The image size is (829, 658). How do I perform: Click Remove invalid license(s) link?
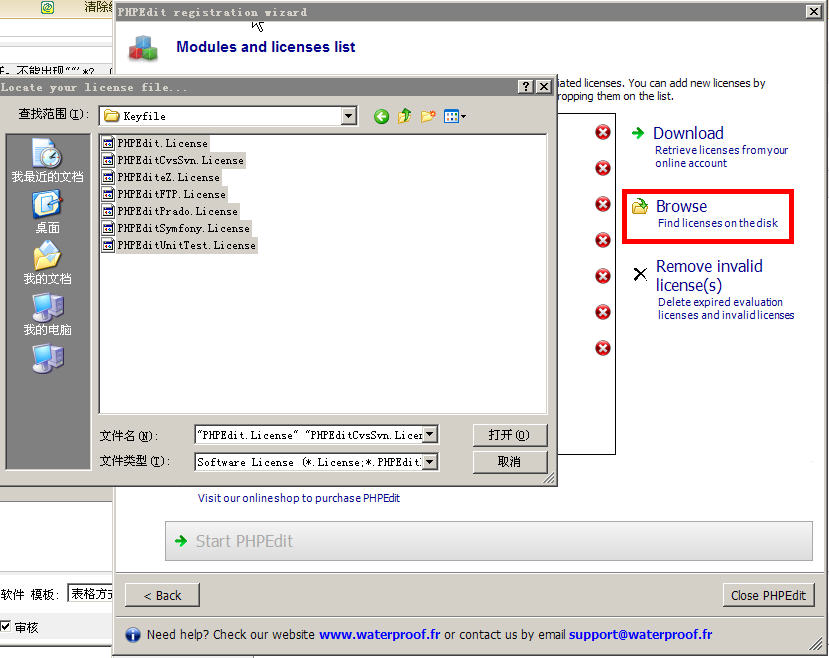709,275
